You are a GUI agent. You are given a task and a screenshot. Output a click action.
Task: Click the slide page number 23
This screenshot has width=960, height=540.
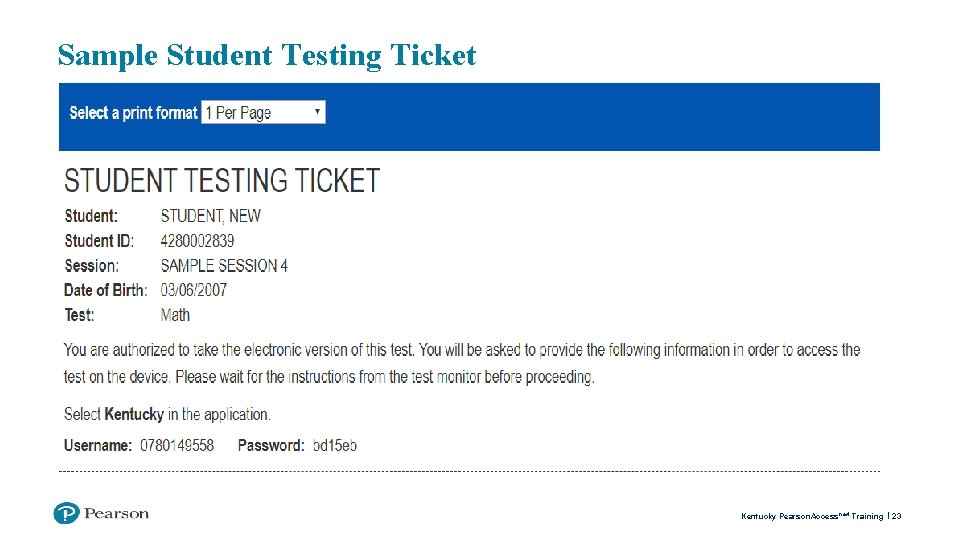point(897,517)
